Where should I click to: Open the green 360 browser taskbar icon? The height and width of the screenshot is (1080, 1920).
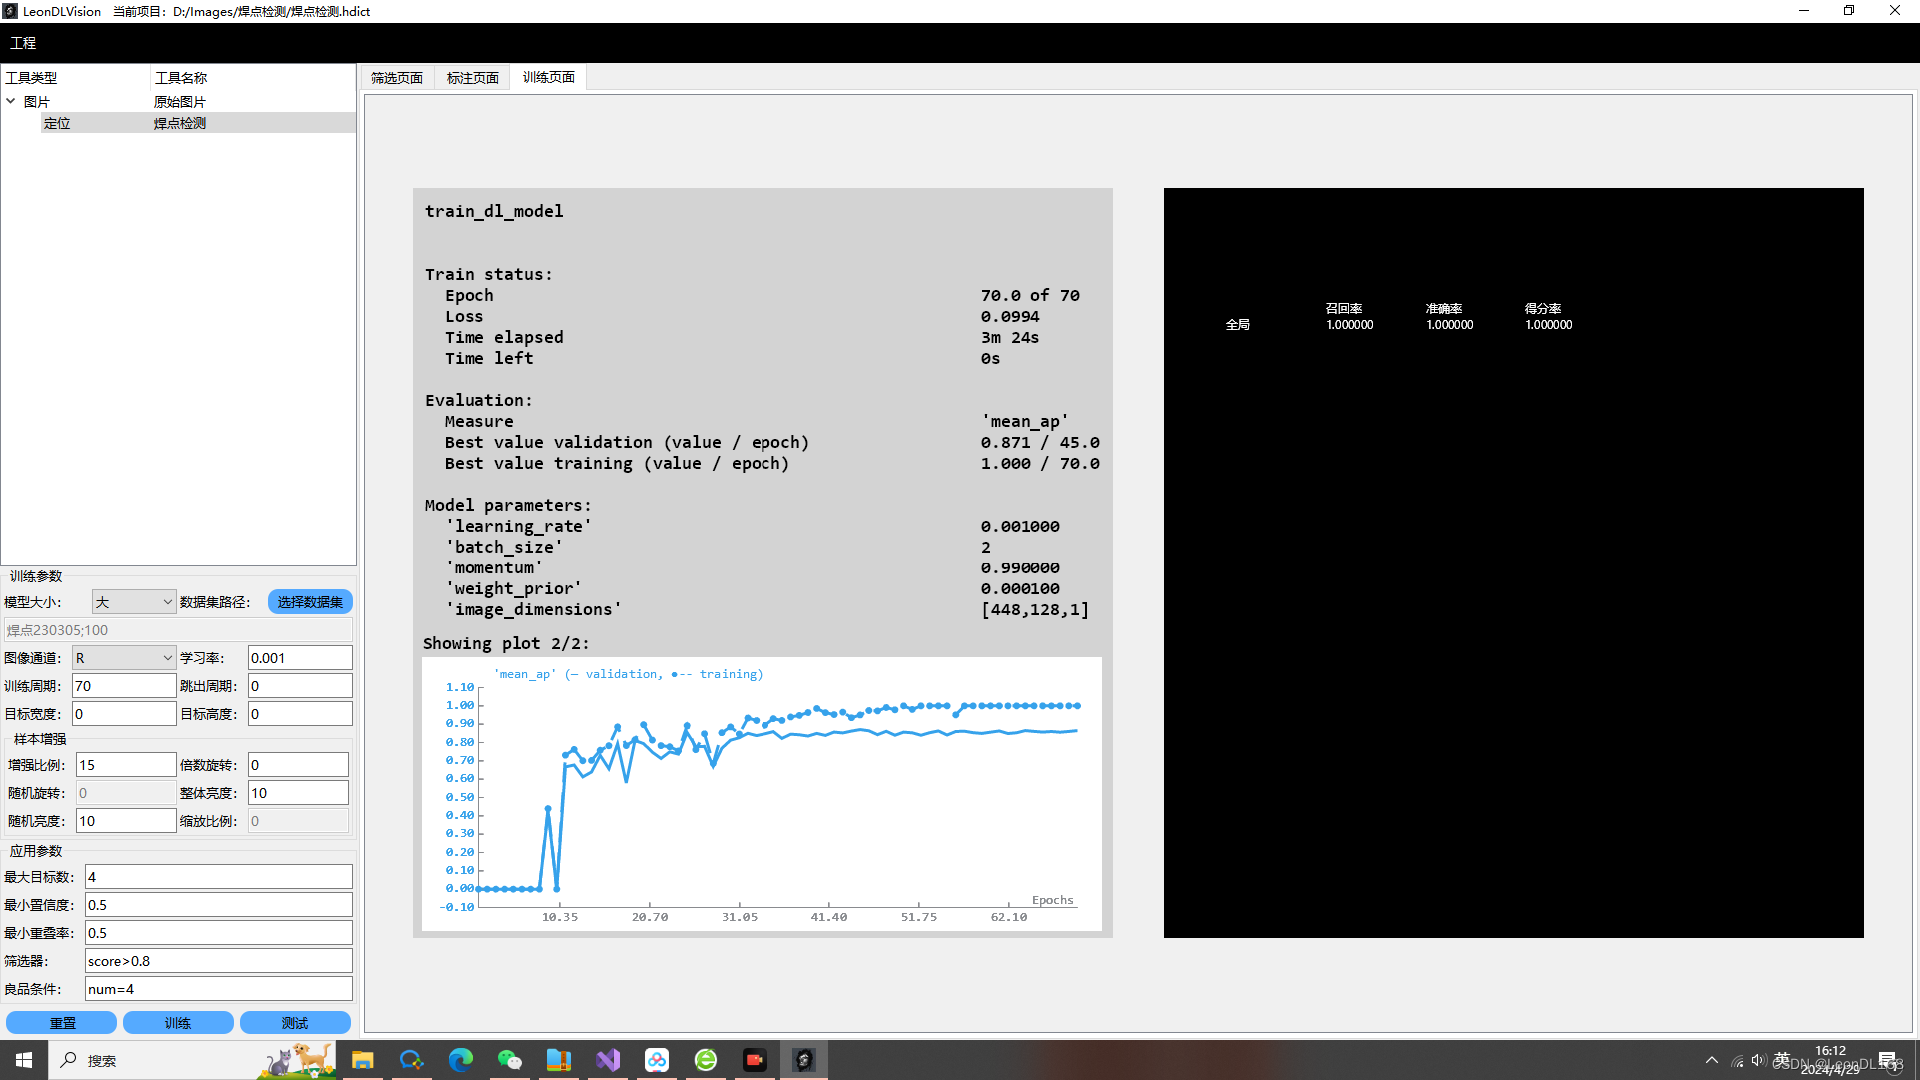(x=705, y=1060)
